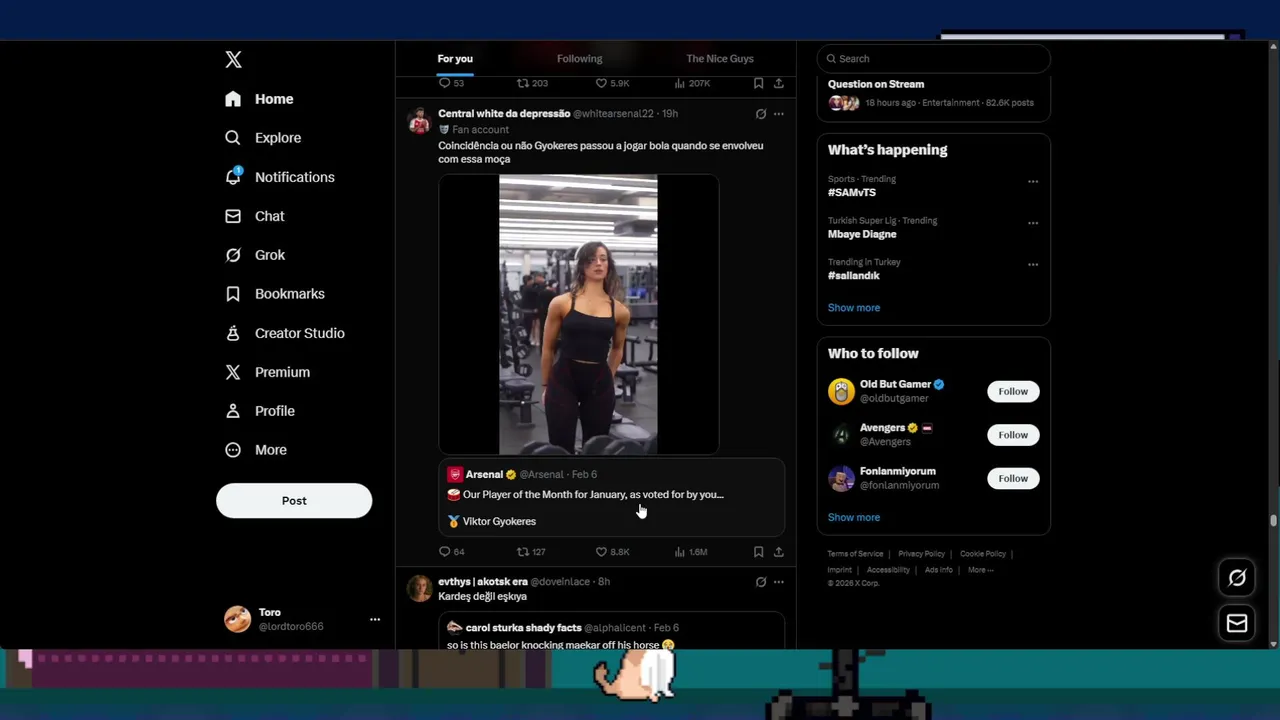
Task: Open Old But Gamer profile avatar
Action: point(841,391)
